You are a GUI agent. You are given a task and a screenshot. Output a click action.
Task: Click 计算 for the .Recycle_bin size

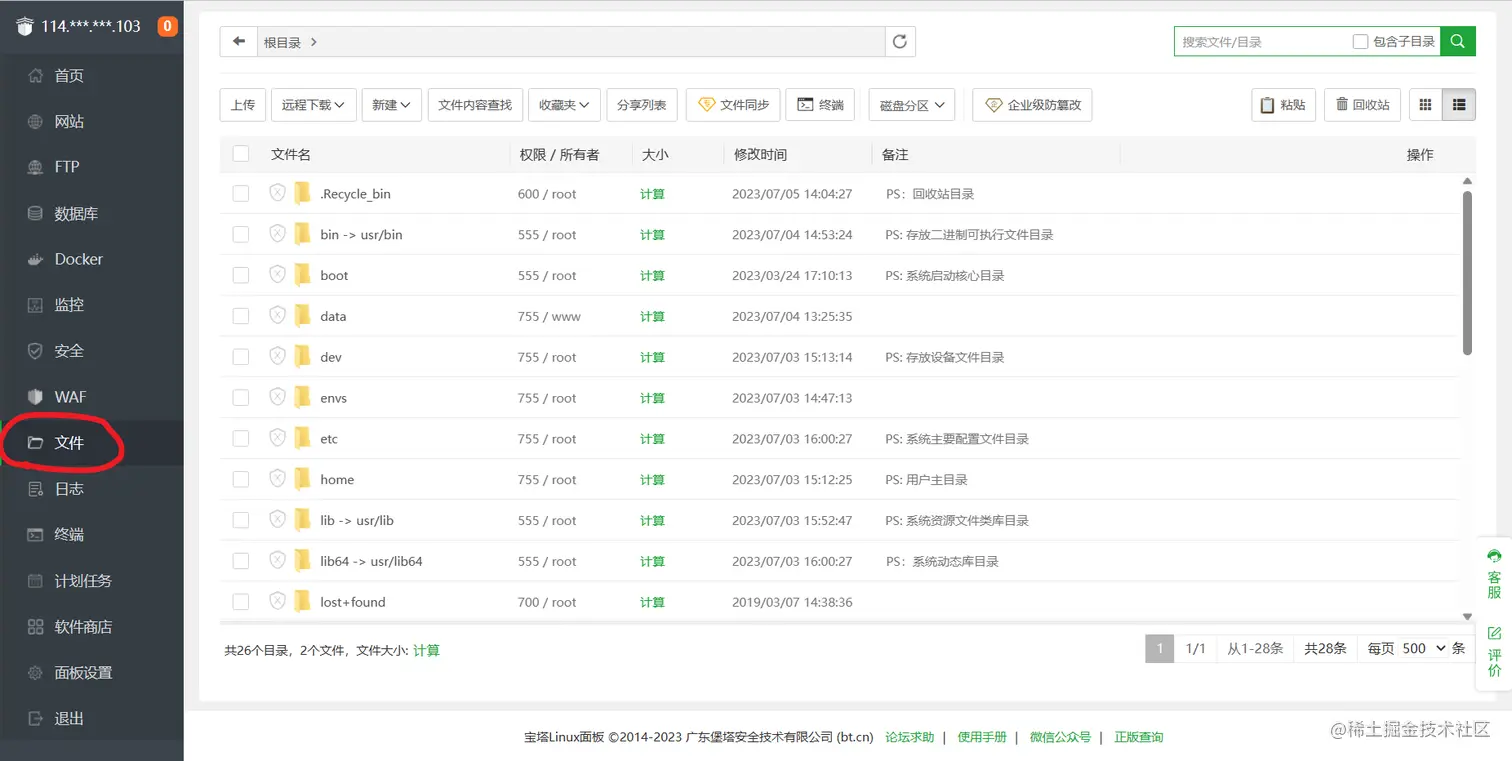(x=653, y=194)
